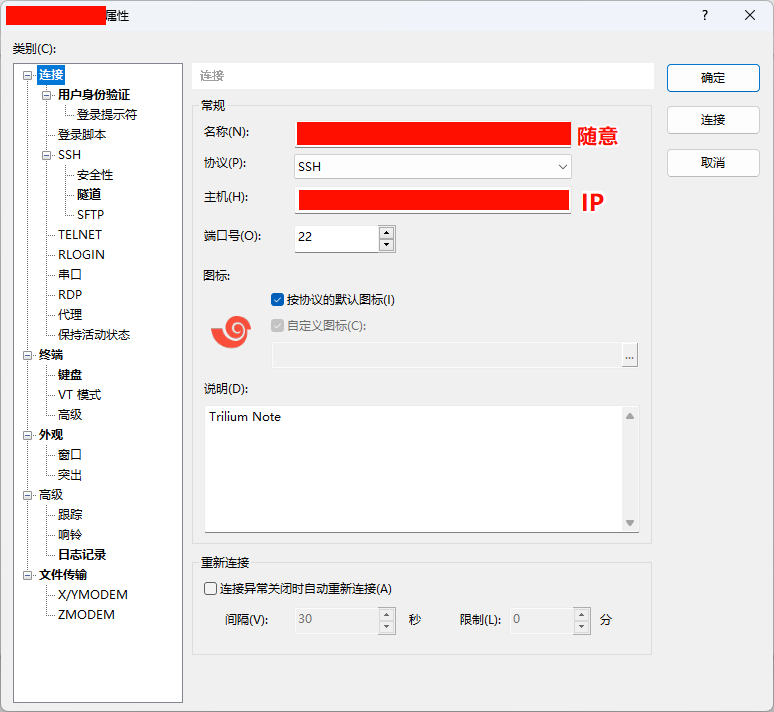Open the custom icon browse button
Screen dimensions: 774x712
(x=629, y=355)
